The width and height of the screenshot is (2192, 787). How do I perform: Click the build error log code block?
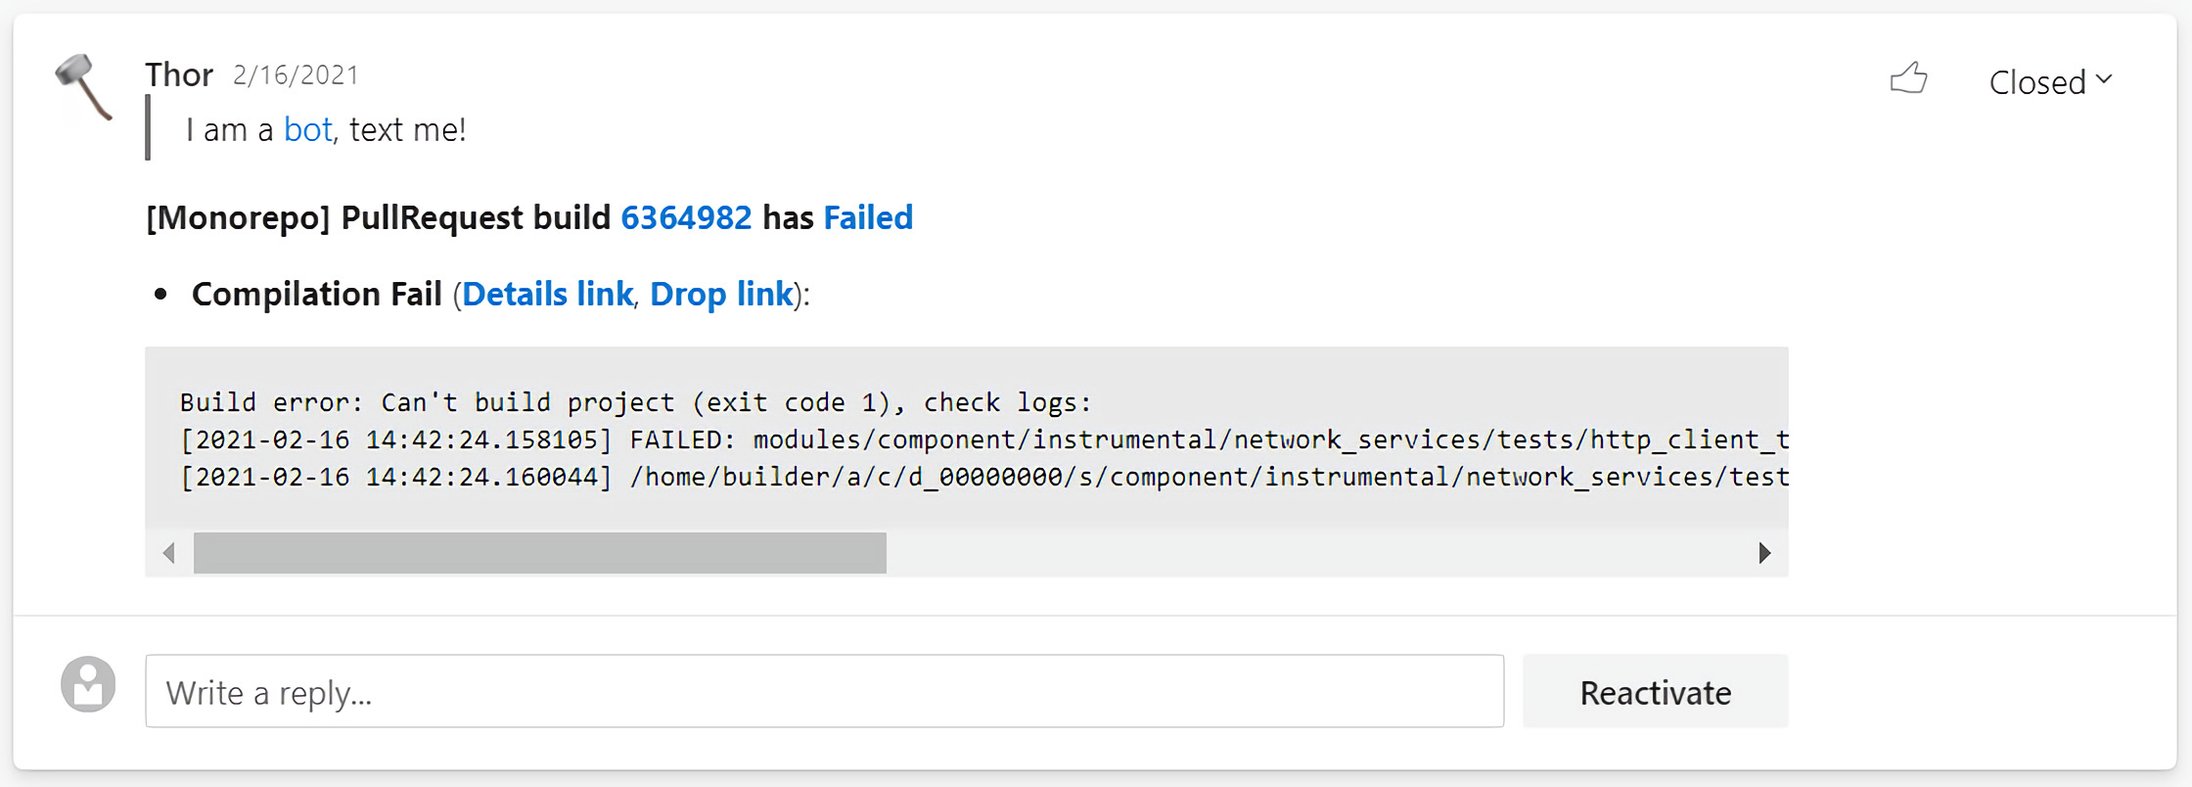click(966, 440)
